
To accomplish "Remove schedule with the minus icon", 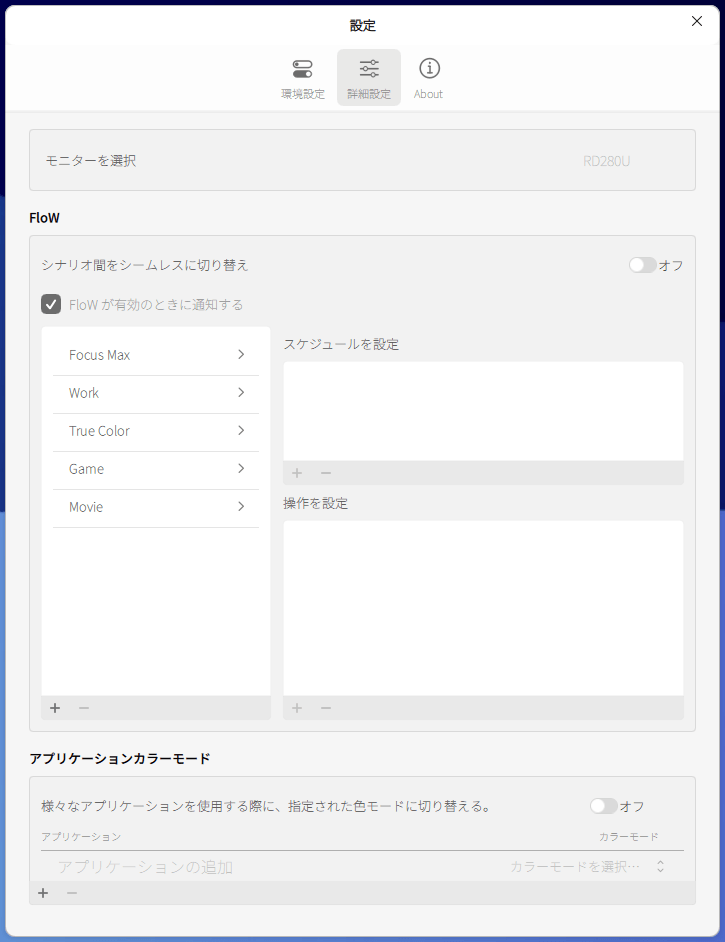I will pyautogui.click(x=326, y=473).
